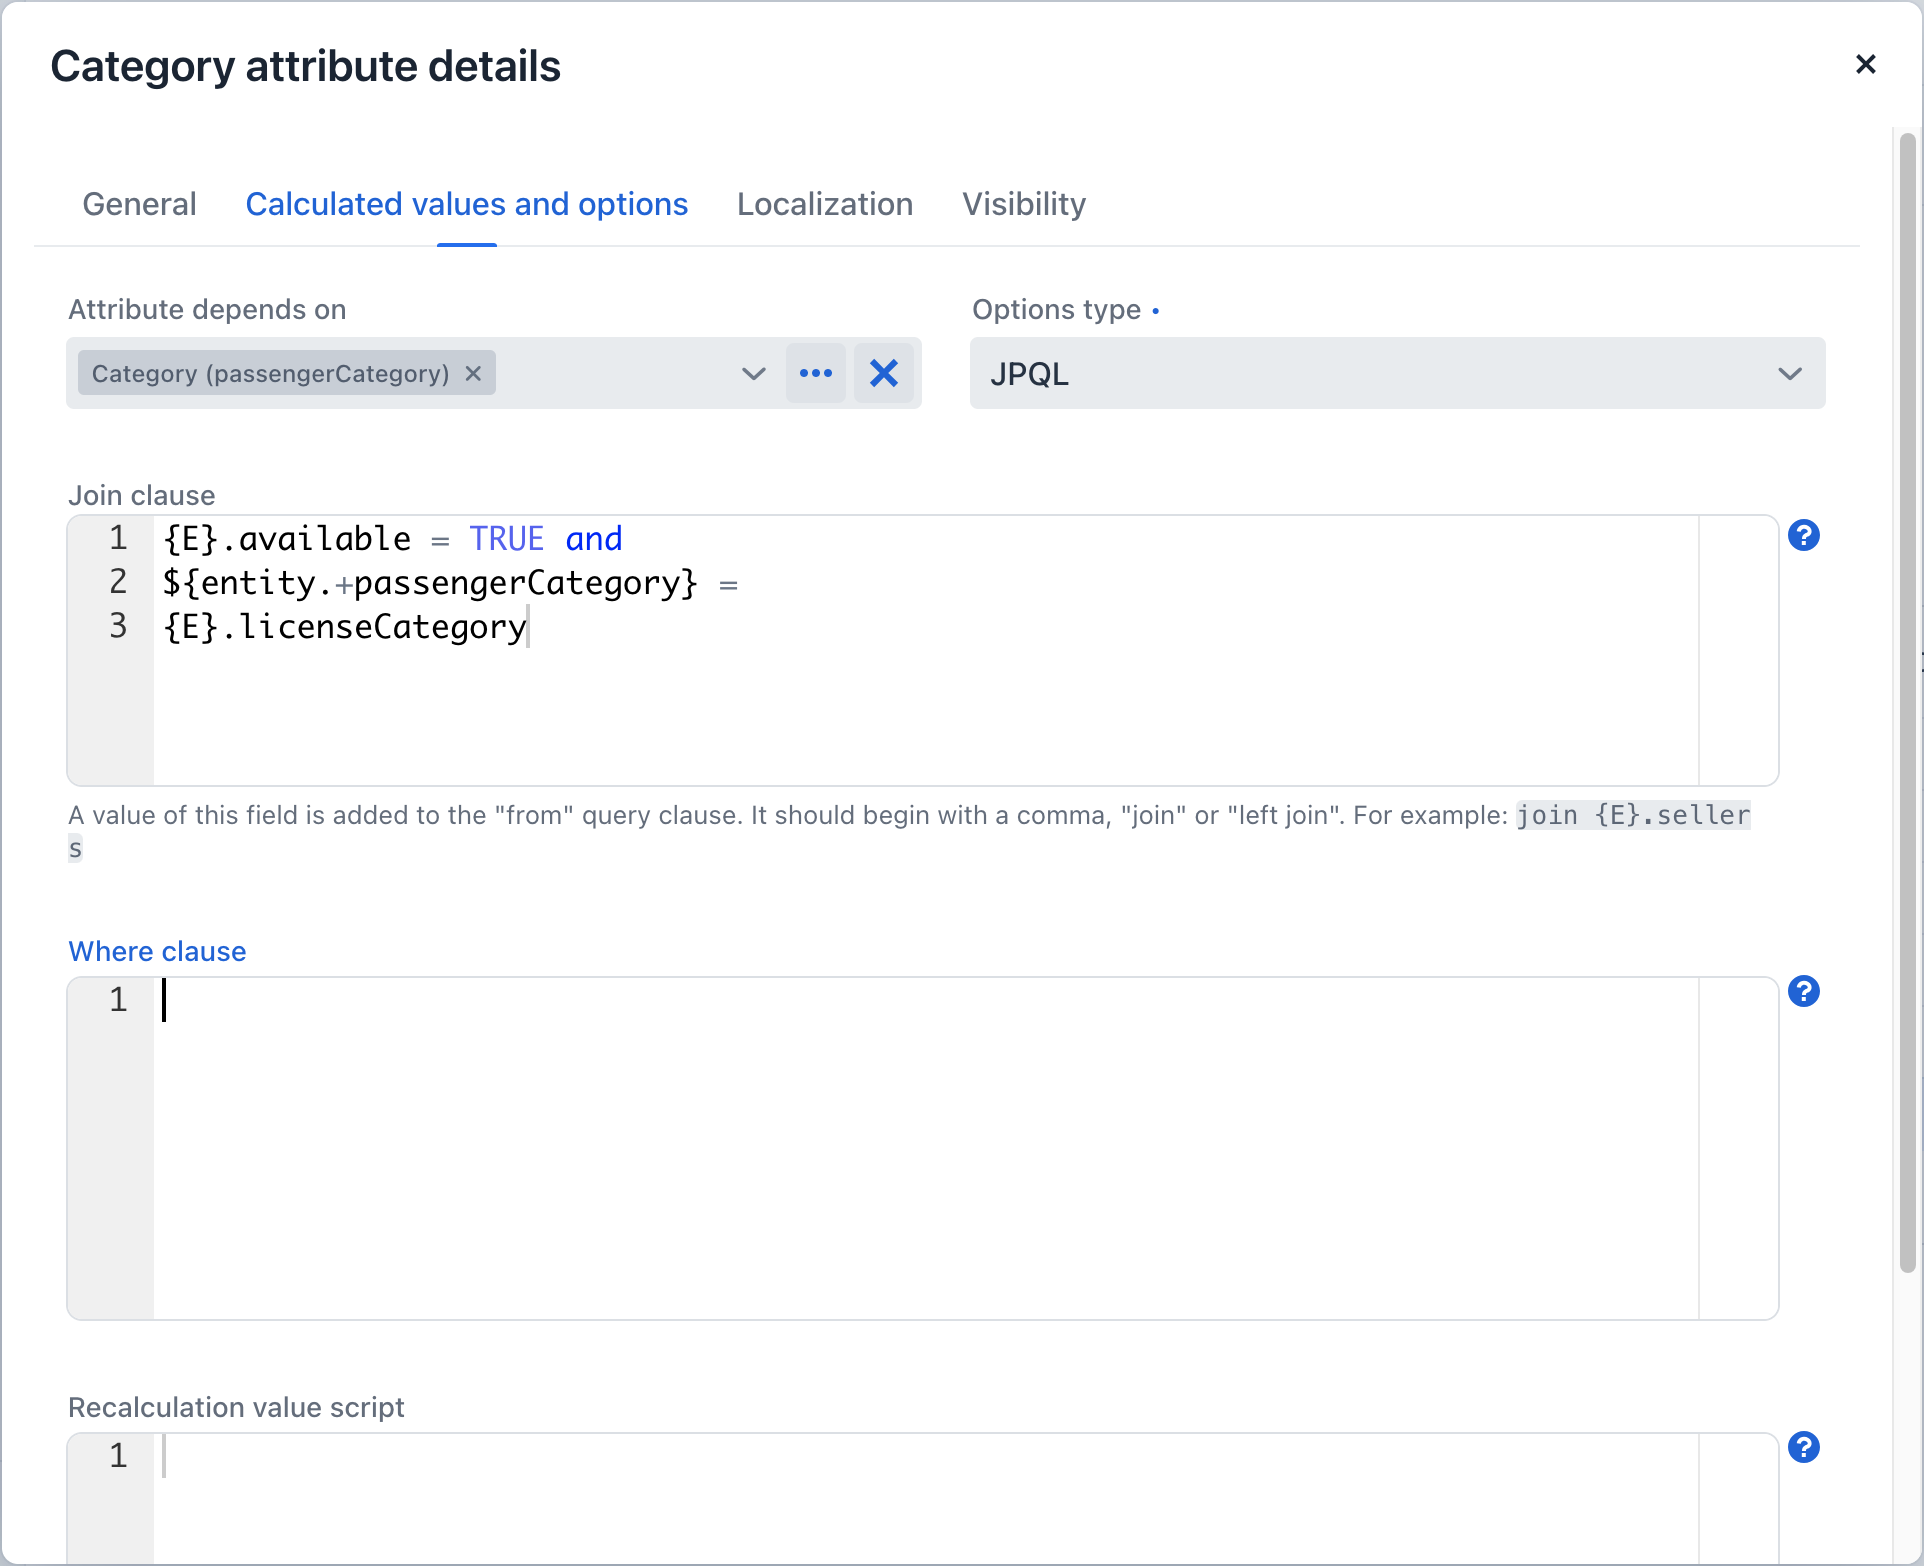Viewport: 1924px width, 1566px height.
Task: Open the Visibility tab
Action: click(x=1023, y=204)
